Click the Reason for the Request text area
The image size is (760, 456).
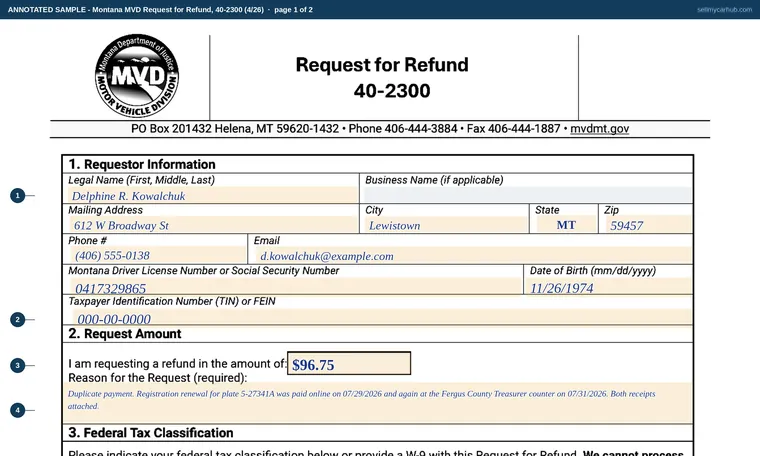coord(378,403)
